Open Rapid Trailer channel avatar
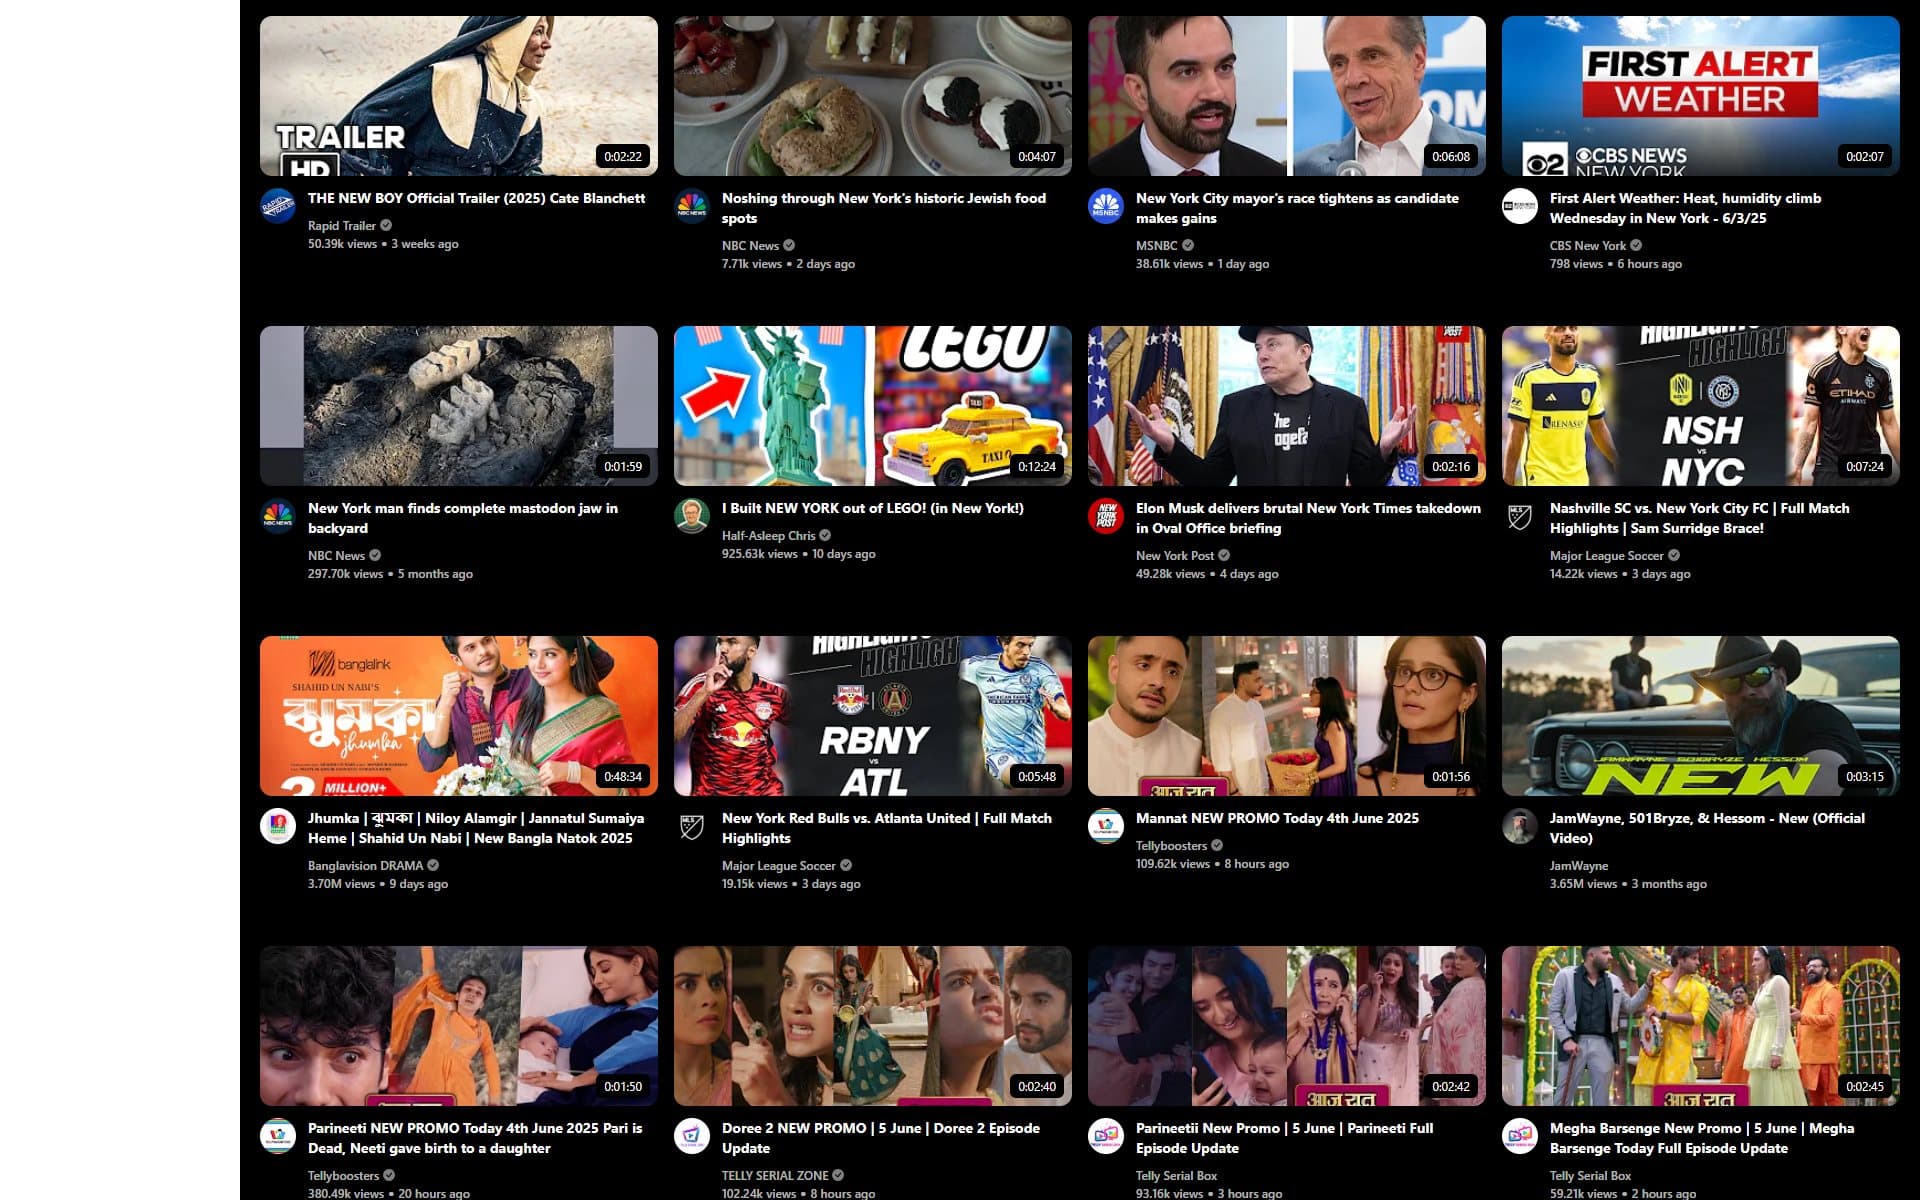This screenshot has height=1200, width=1920. [x=278, y=206]
